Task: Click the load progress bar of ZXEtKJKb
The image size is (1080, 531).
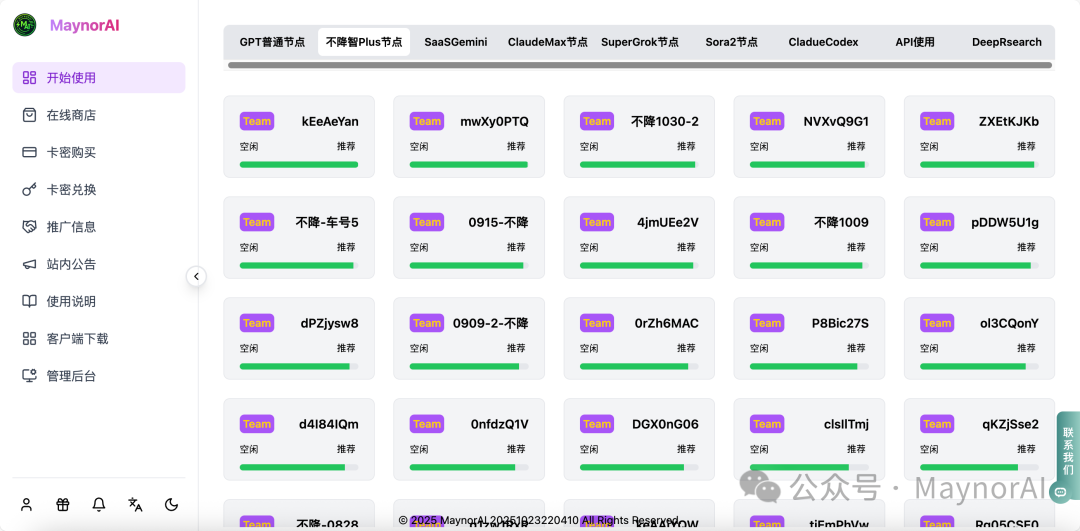Action: pyautogui.click(x=979, y=165)
